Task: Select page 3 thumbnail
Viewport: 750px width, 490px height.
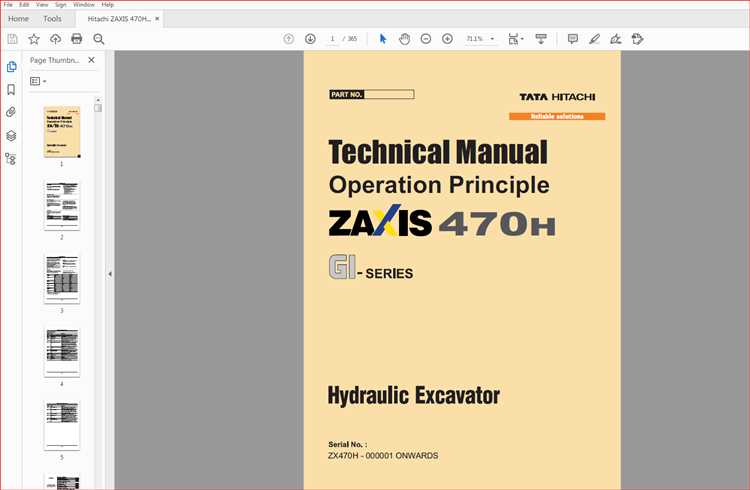Action: pyautogui.click(x=62, y=278)
